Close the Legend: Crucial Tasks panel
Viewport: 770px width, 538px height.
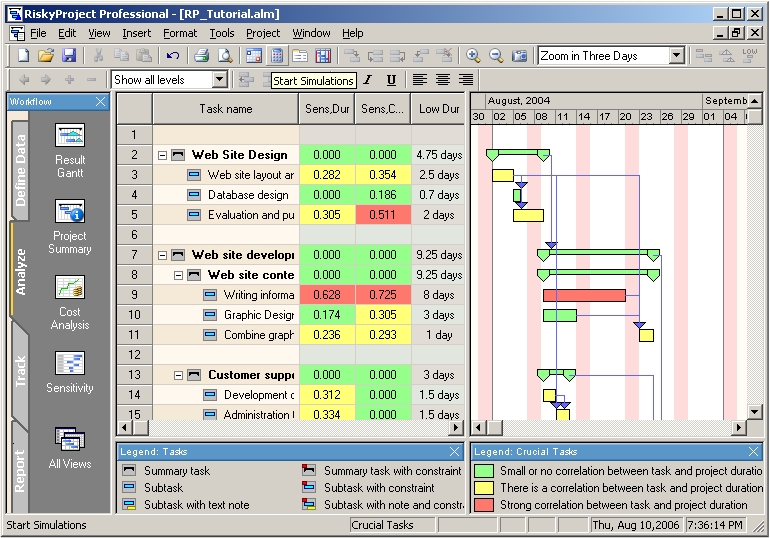[754, 452]
